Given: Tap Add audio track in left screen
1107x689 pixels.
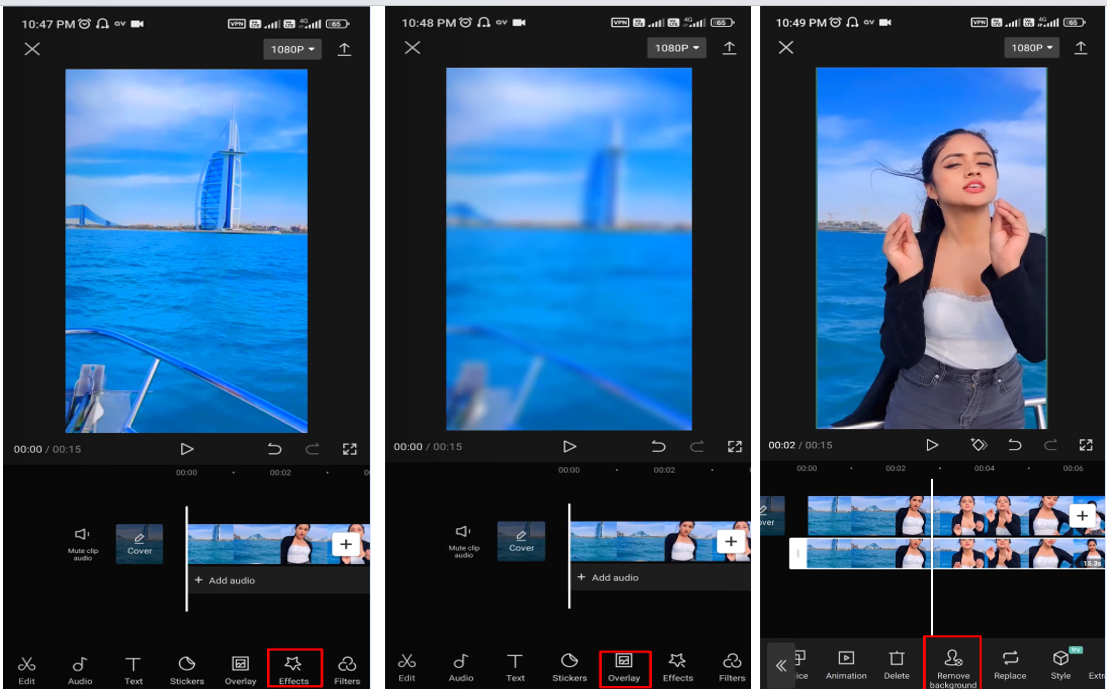Looking at the screenshot, I should [x=278, y=580].
